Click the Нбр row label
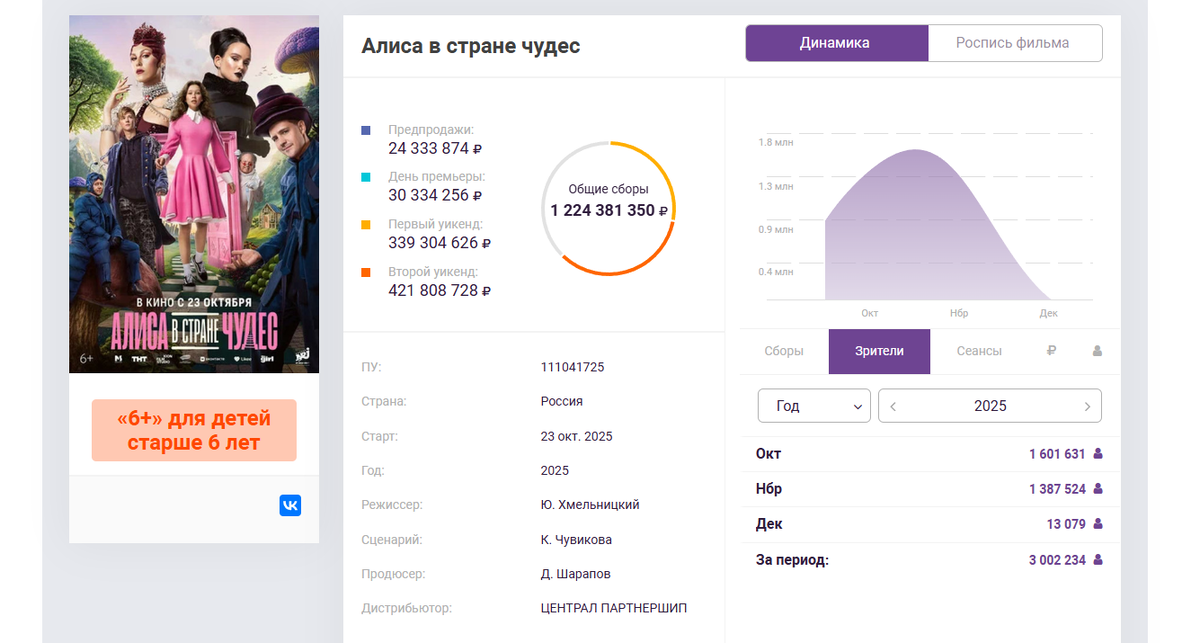 click(x=769, y=489)
